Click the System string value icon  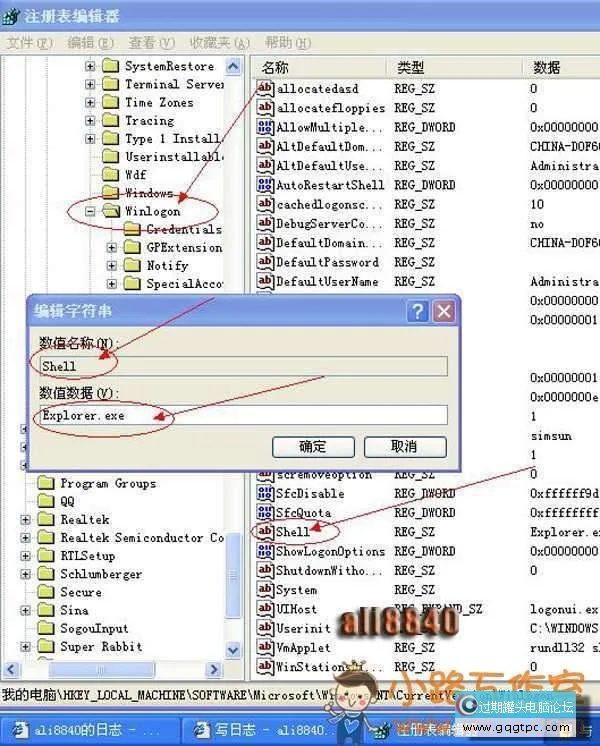pyautogui.click(x=265, y=589)
